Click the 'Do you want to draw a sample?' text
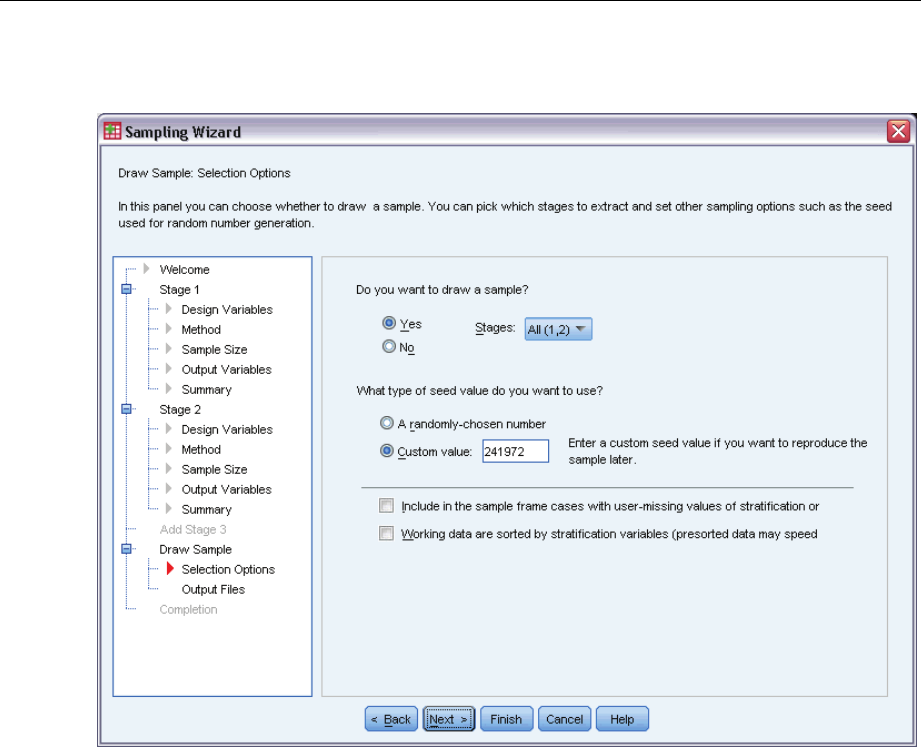This screenshot has height=747, width=921. click(442, 290)
